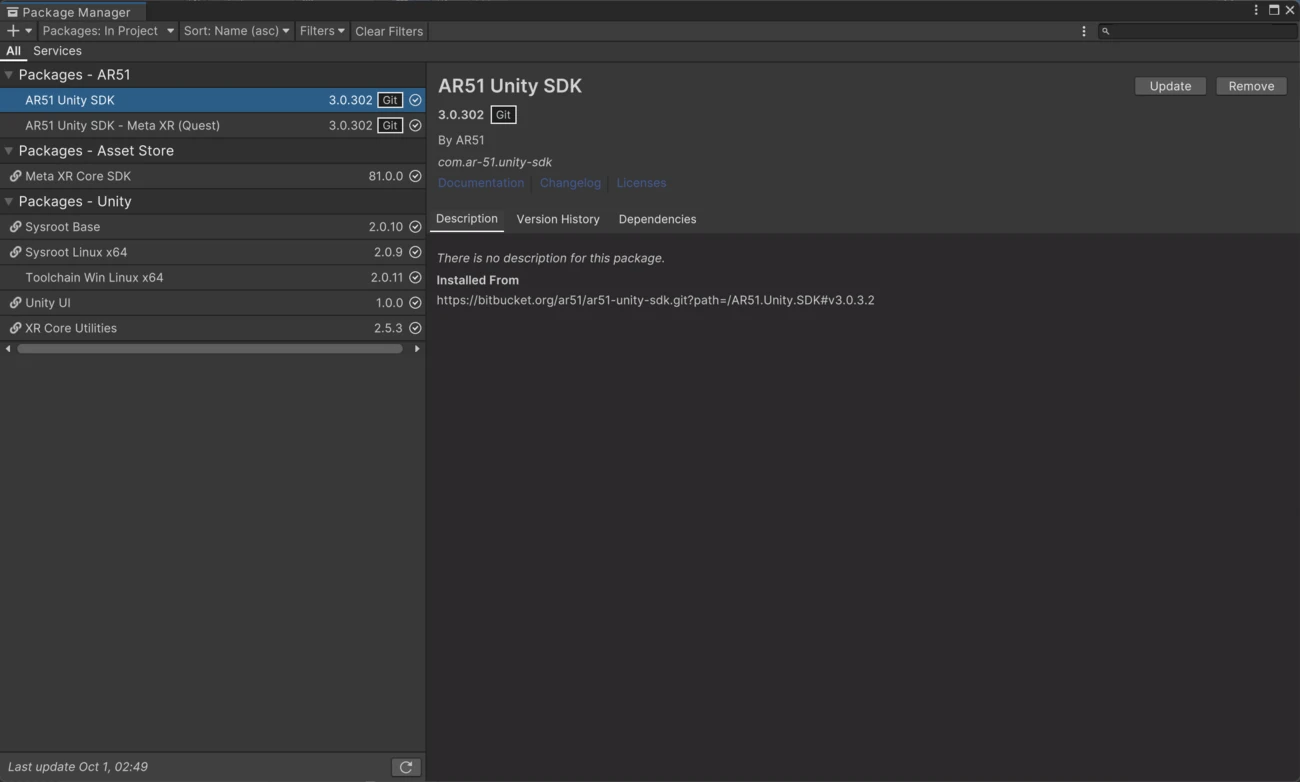Viewport: 1300px width, 782px height.
Task: Open the Sort: Name (asc) dropdown
Action: coord(237,31)
